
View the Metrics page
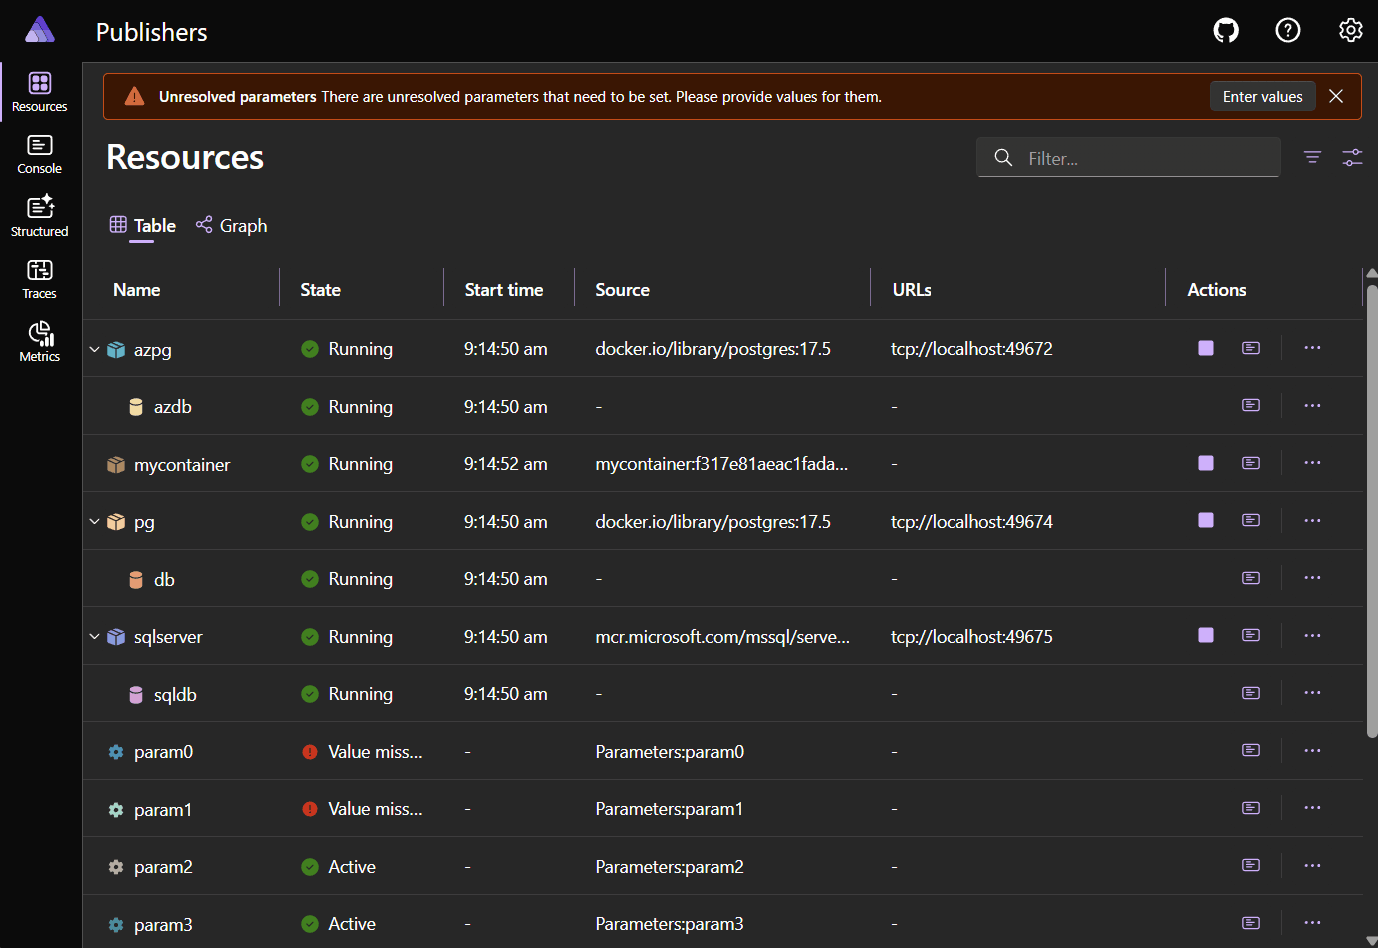39,340
